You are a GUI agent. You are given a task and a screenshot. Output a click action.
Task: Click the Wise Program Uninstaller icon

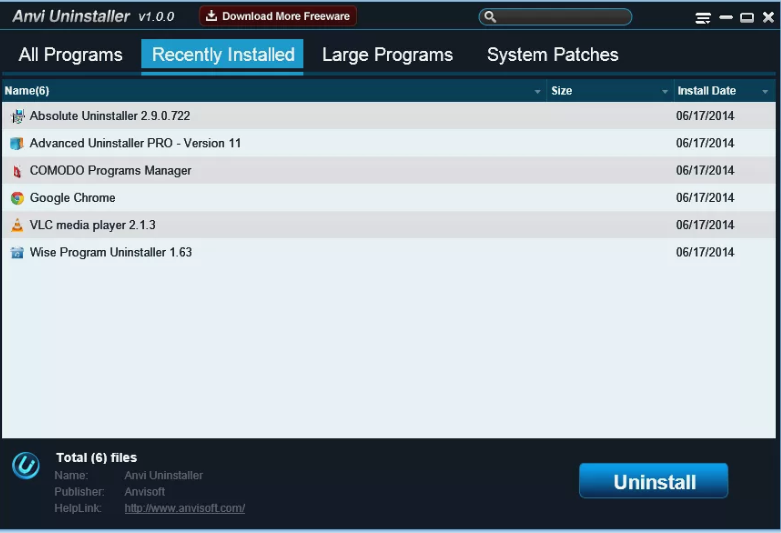17,253
